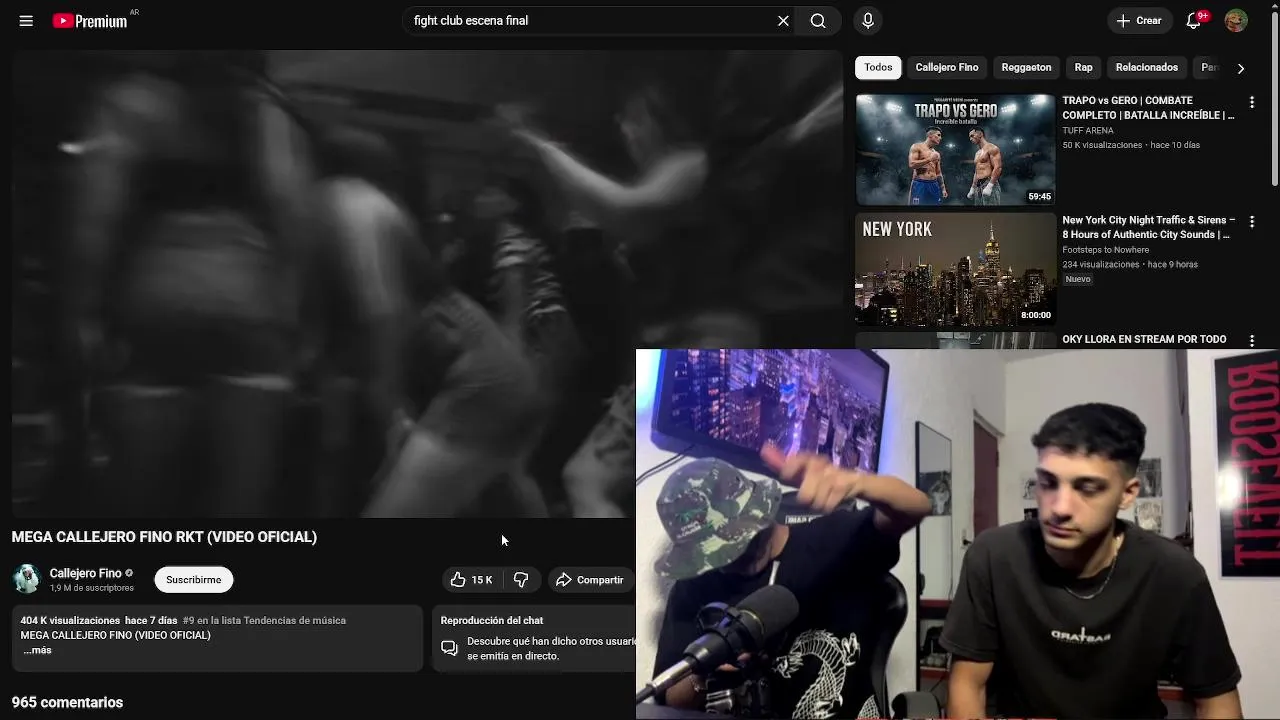Image resolution: width=1280 pixels, height=720 pixels.
Task: Select the Rap filter chip
Action: [1083, 67]
